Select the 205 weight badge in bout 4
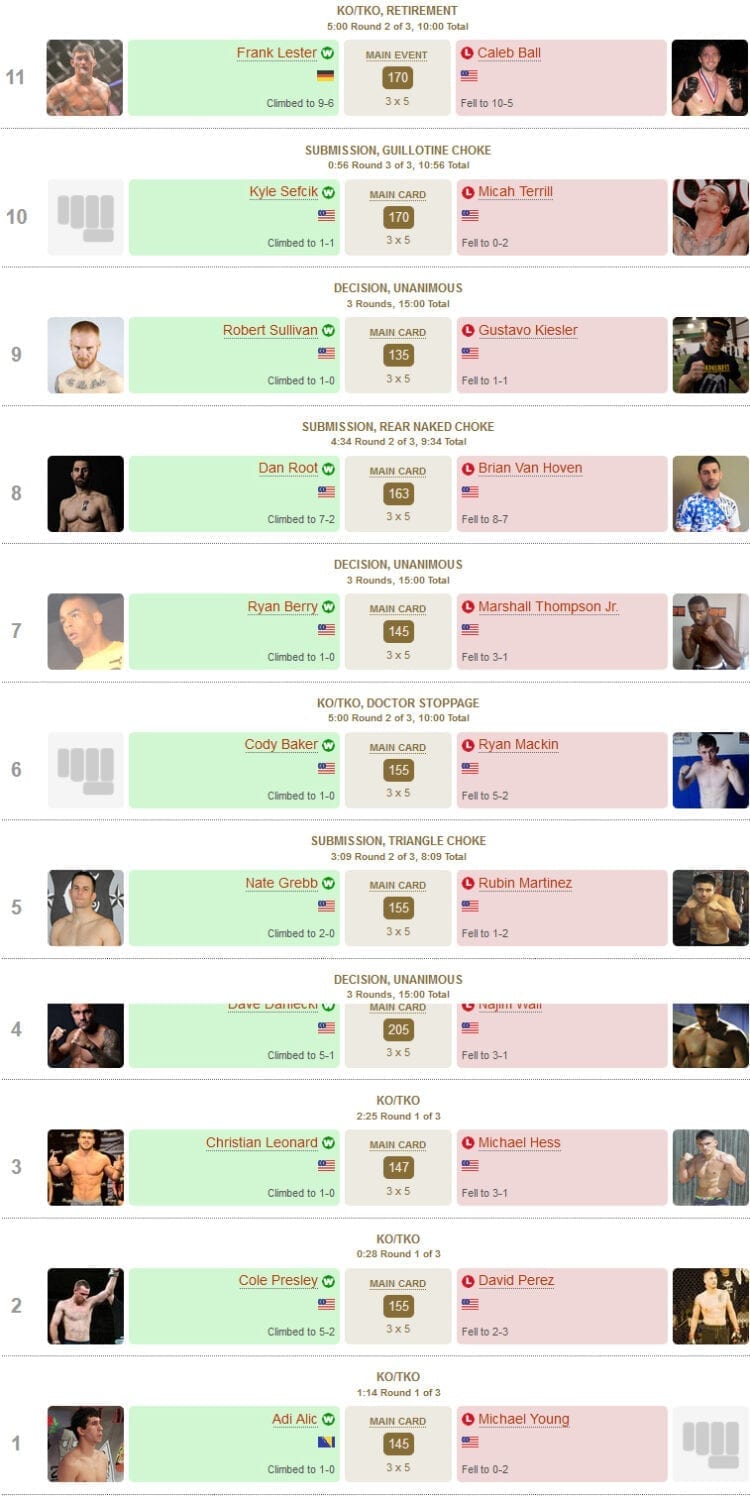 coord(398,1029)
